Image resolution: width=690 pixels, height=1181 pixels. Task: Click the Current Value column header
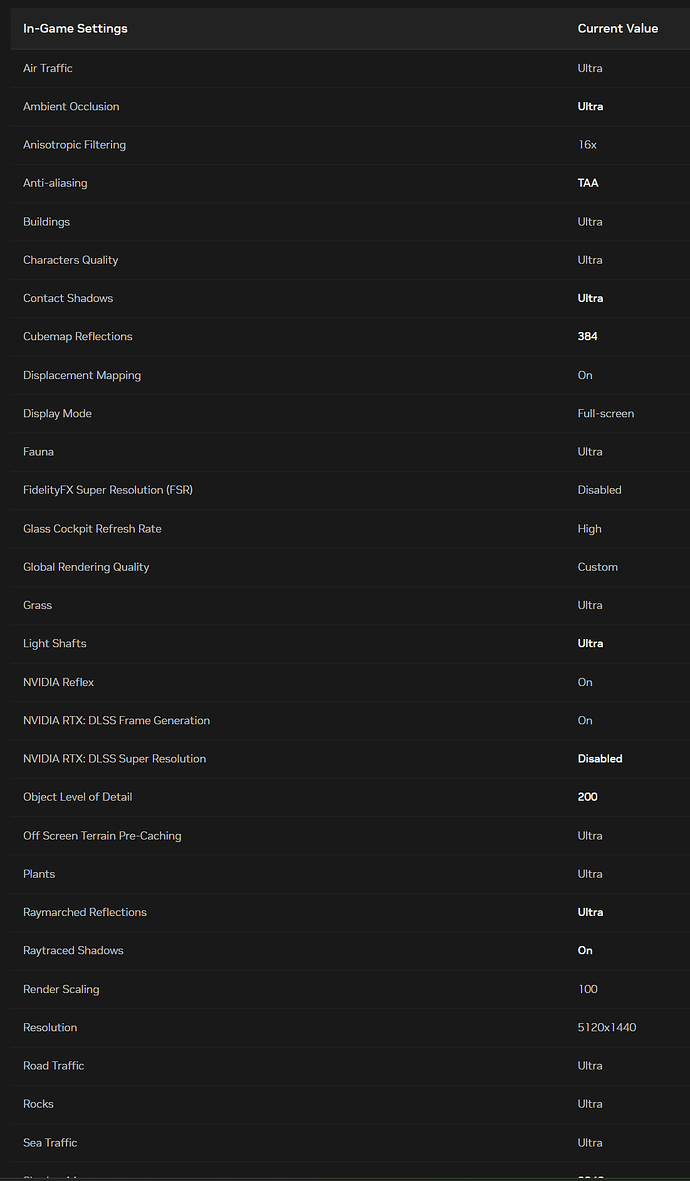pyautogui.click(x=617, y=29)
